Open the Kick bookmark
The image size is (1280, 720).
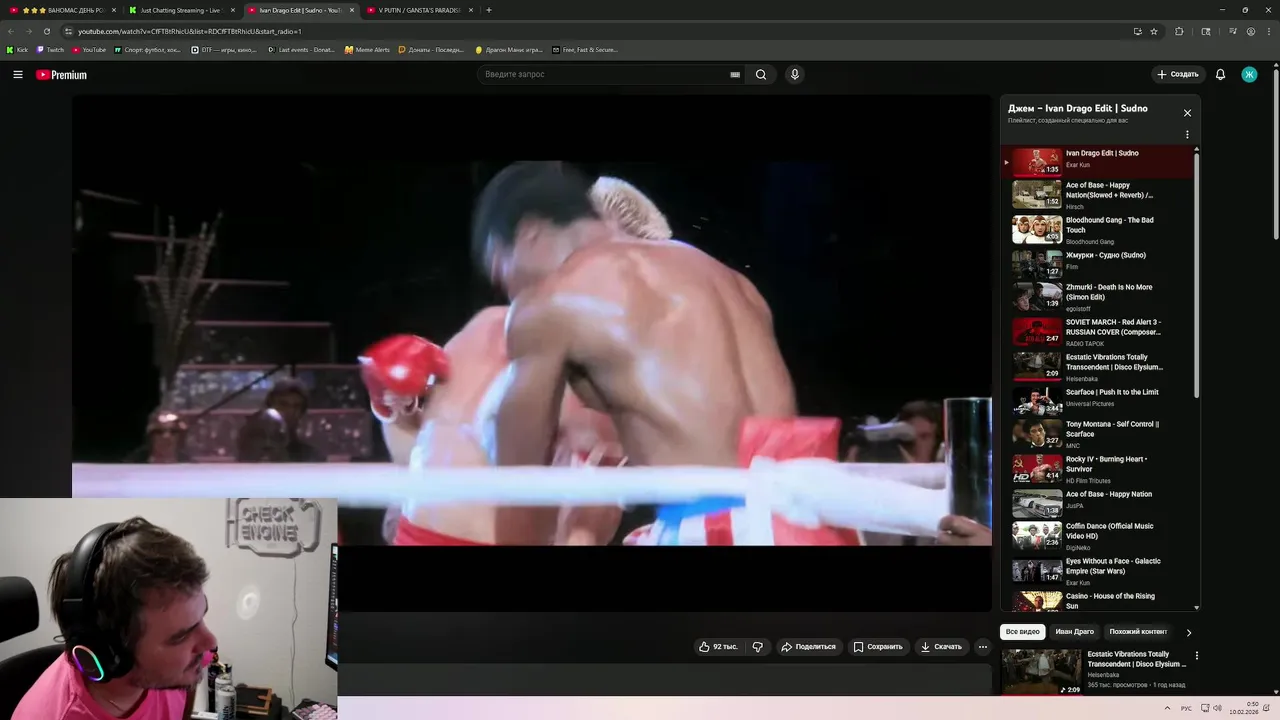[17, 49]
